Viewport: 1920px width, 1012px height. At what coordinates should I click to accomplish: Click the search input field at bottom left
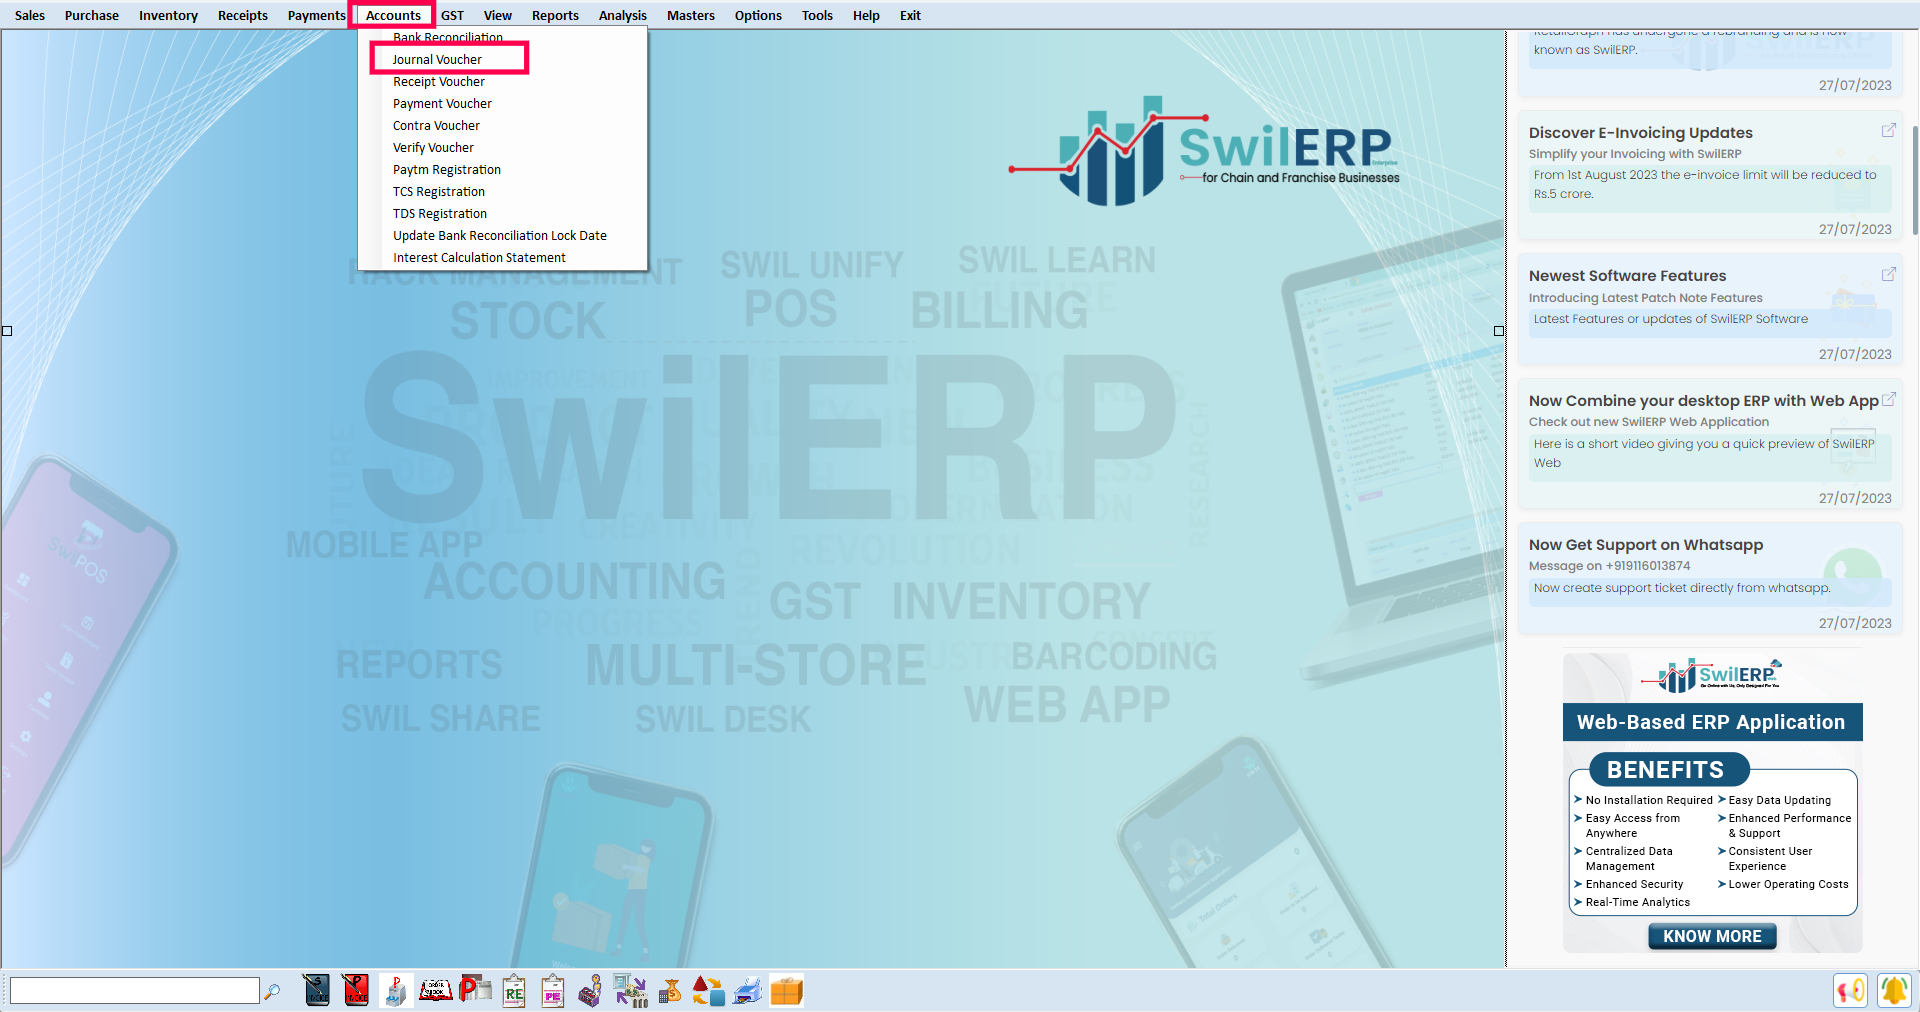(135, 990)
